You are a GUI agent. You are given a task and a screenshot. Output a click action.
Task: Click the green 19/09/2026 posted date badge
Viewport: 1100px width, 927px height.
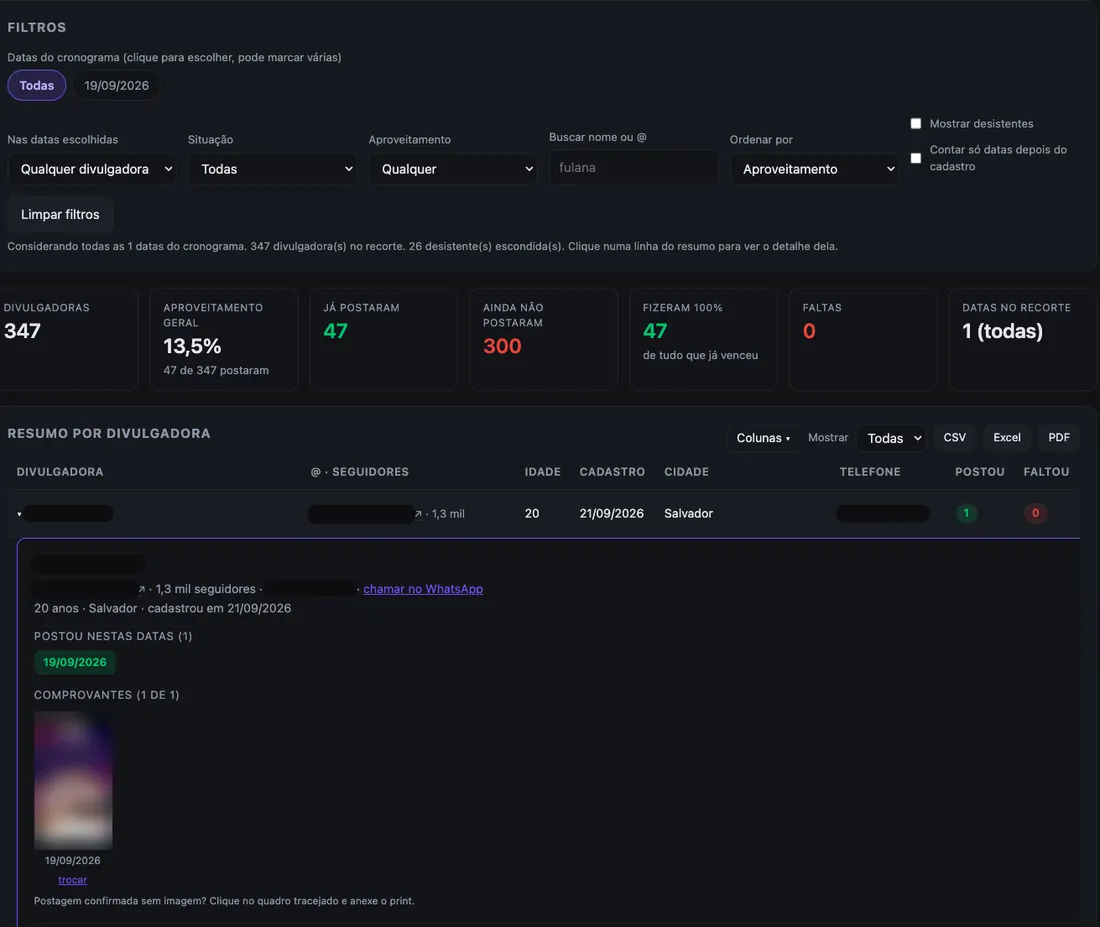[75, 662]
